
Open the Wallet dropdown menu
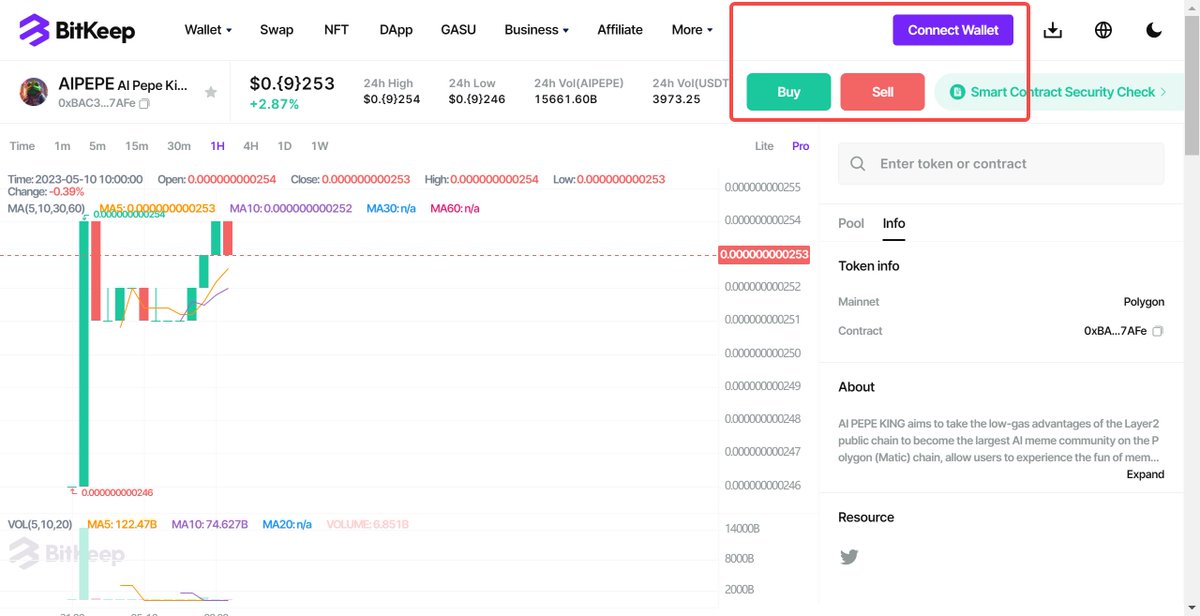pyautogui.click(x=208, y=30)
